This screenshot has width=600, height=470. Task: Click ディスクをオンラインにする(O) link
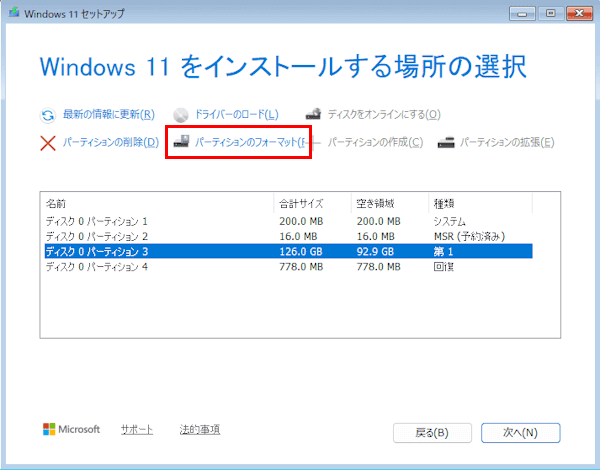pos(384,114)
